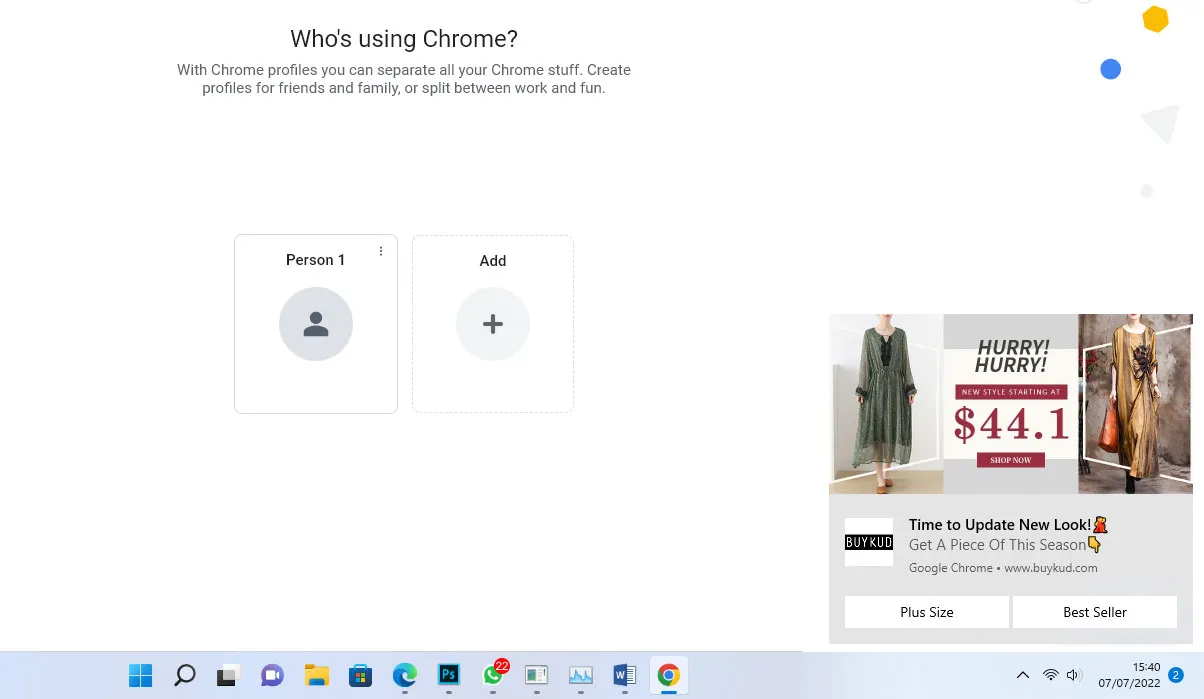
Task: Switch to Microsoft Word in taskbar
Action: (x=624, y=675)
